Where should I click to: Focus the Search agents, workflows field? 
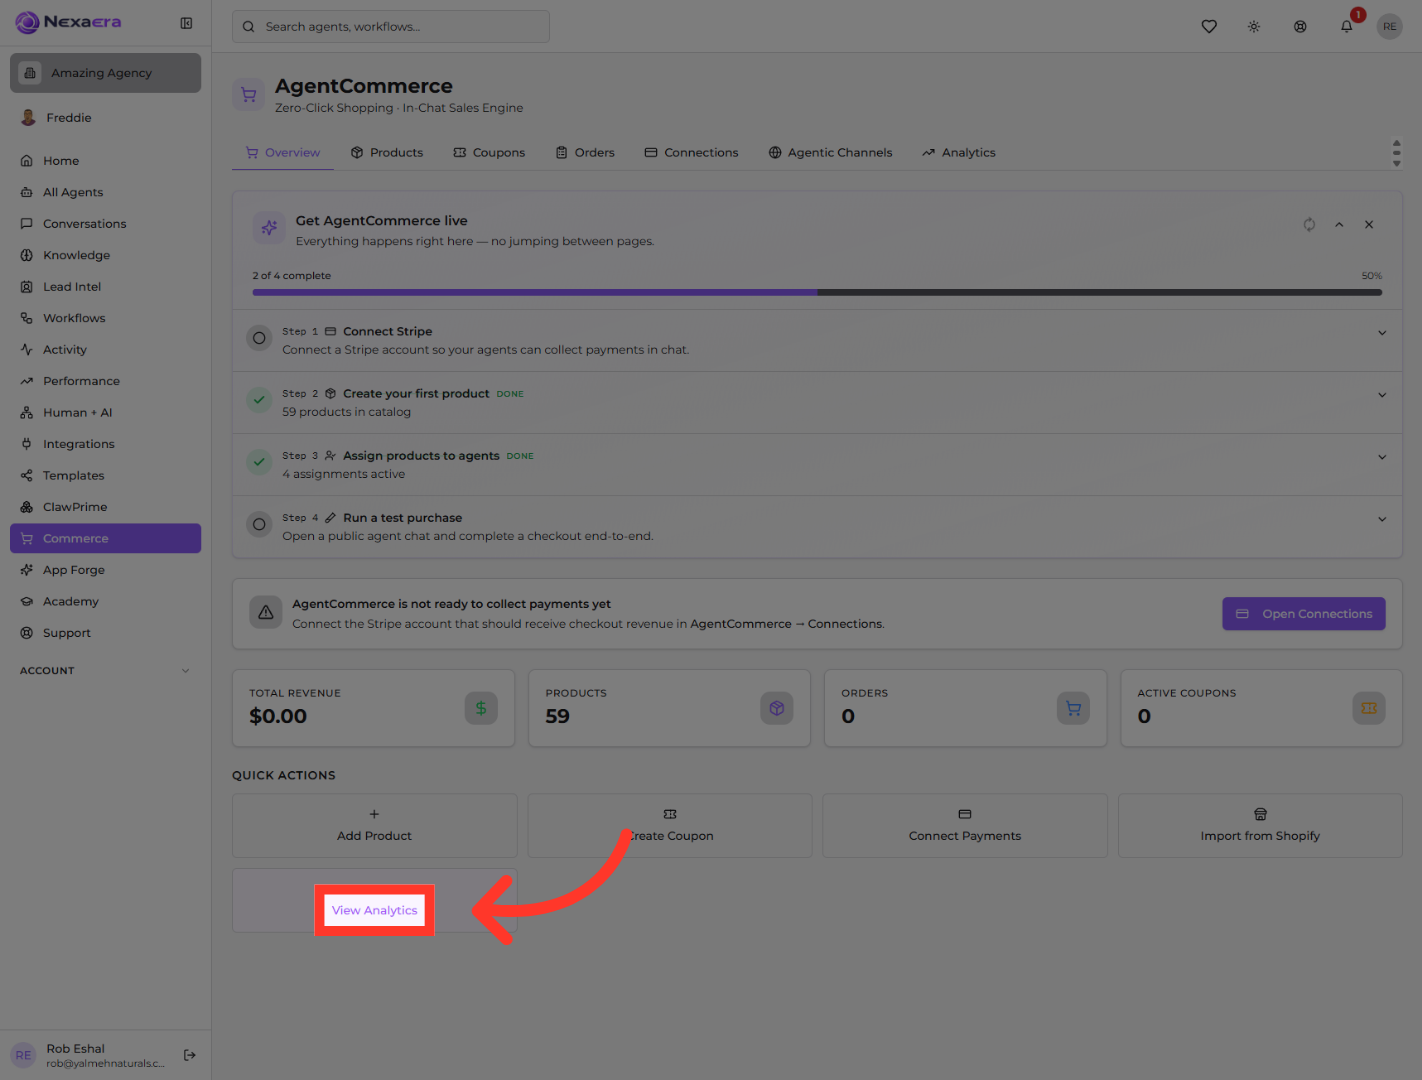[x=391, y=27]
